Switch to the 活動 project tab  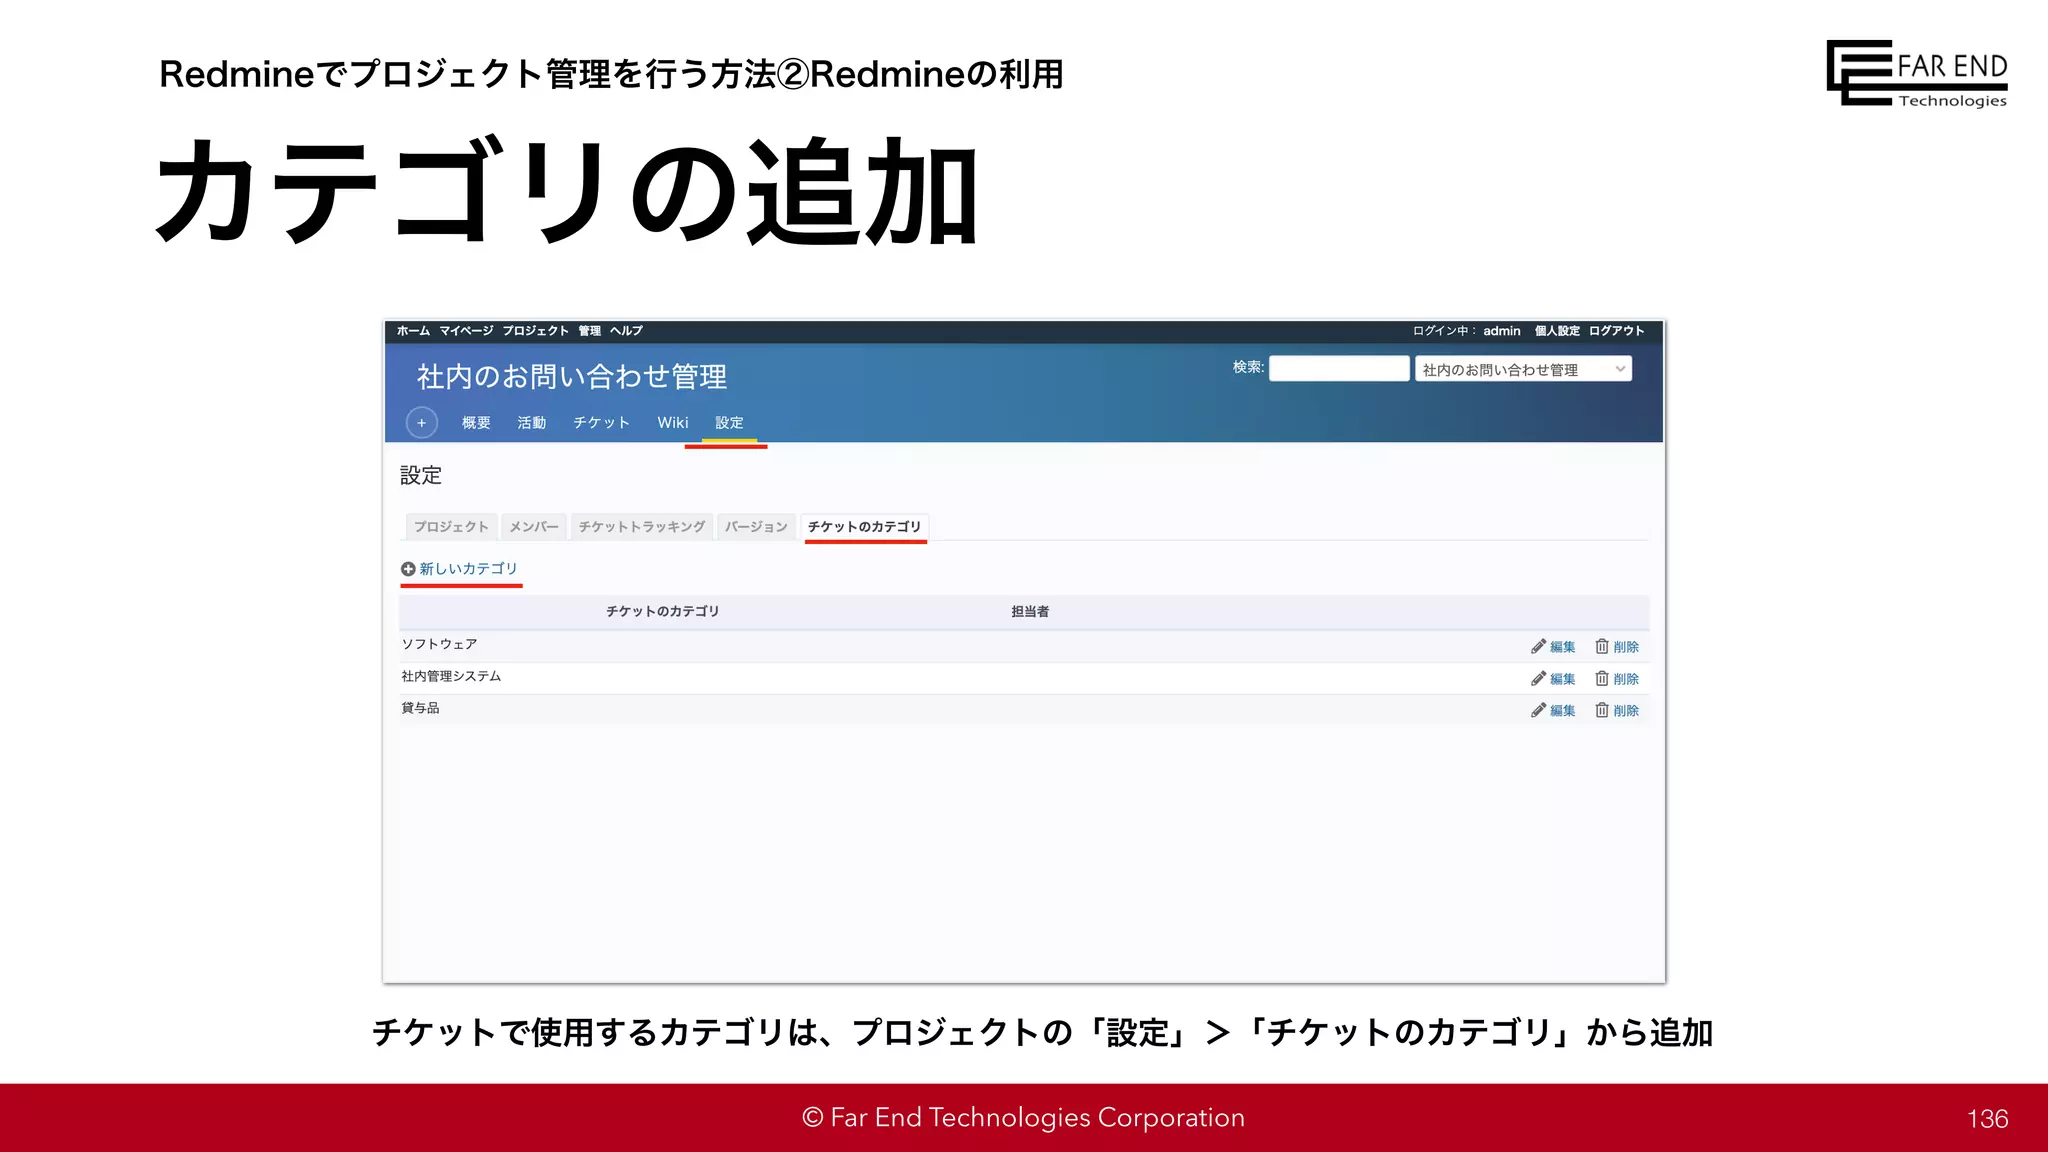[532, 423]
